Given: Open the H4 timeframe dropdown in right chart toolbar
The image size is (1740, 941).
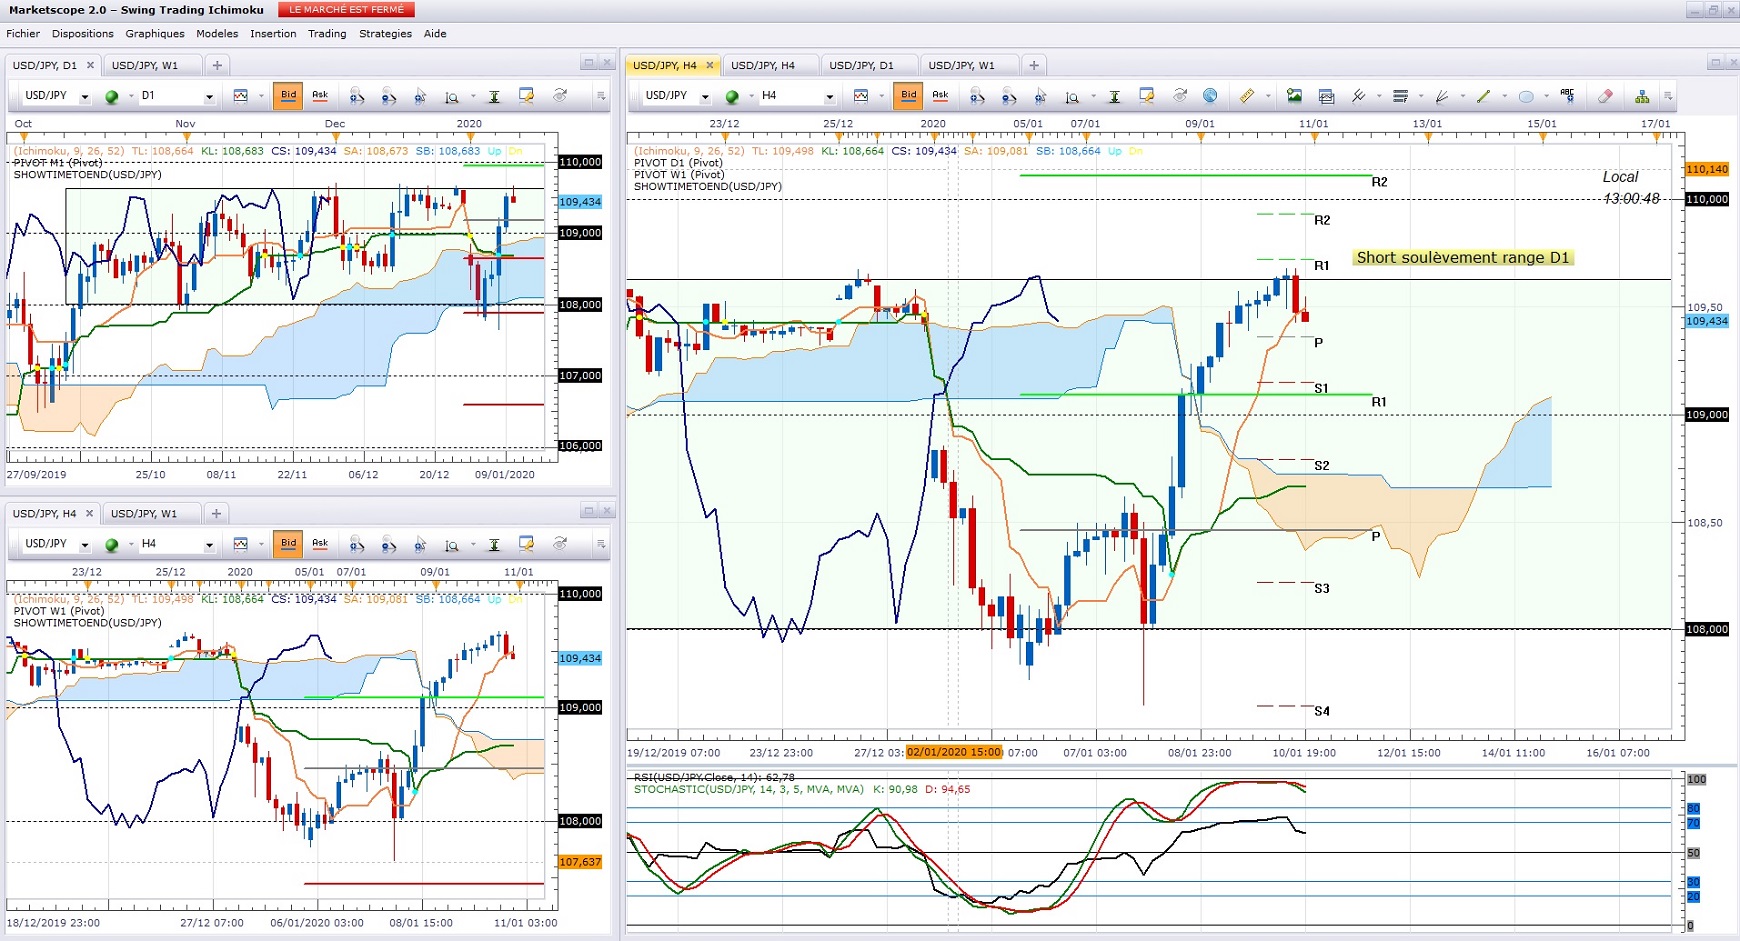Looking at the screenshot, I should (829, 97).
